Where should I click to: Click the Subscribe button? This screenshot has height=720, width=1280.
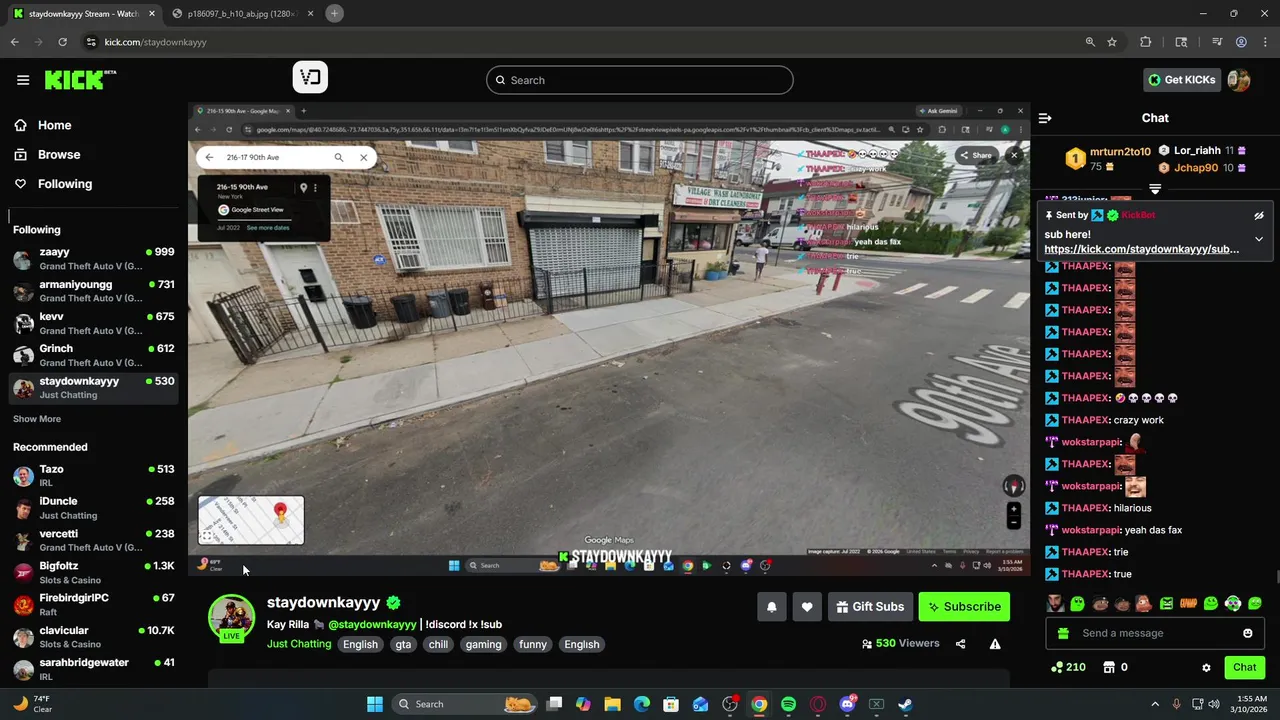coord(964,607)
